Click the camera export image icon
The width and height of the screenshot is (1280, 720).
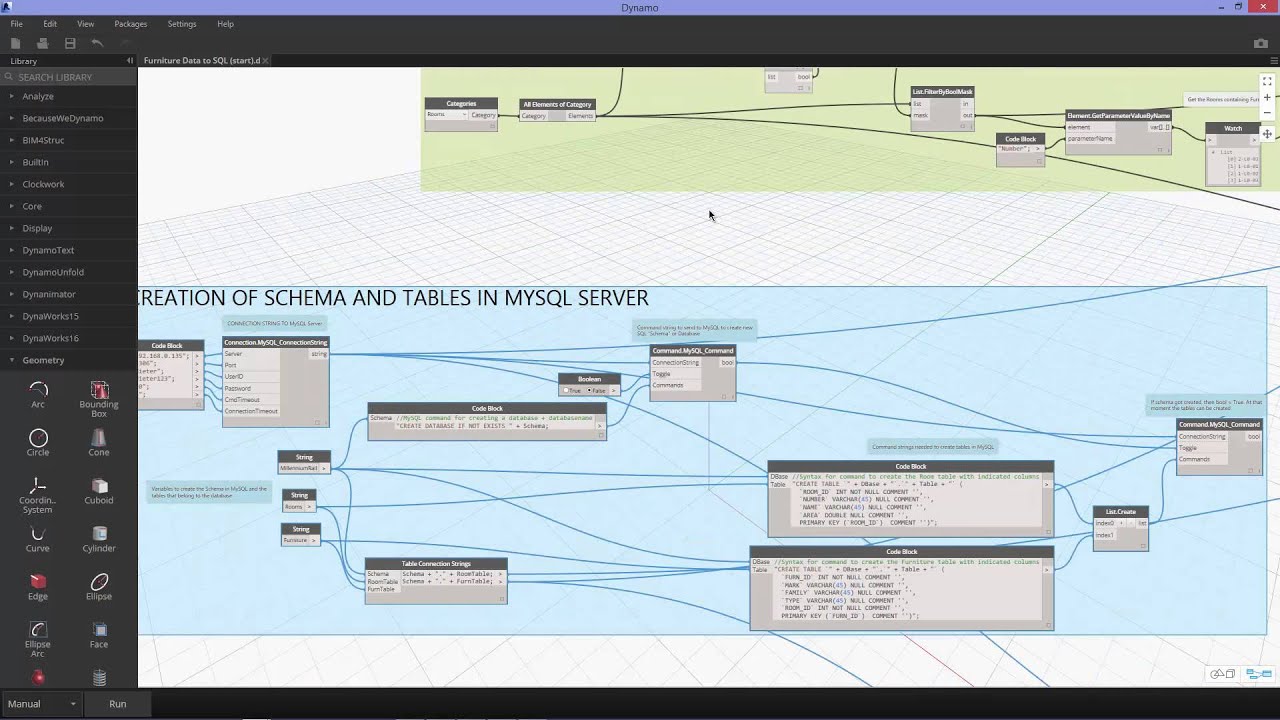pos(1261,43)
